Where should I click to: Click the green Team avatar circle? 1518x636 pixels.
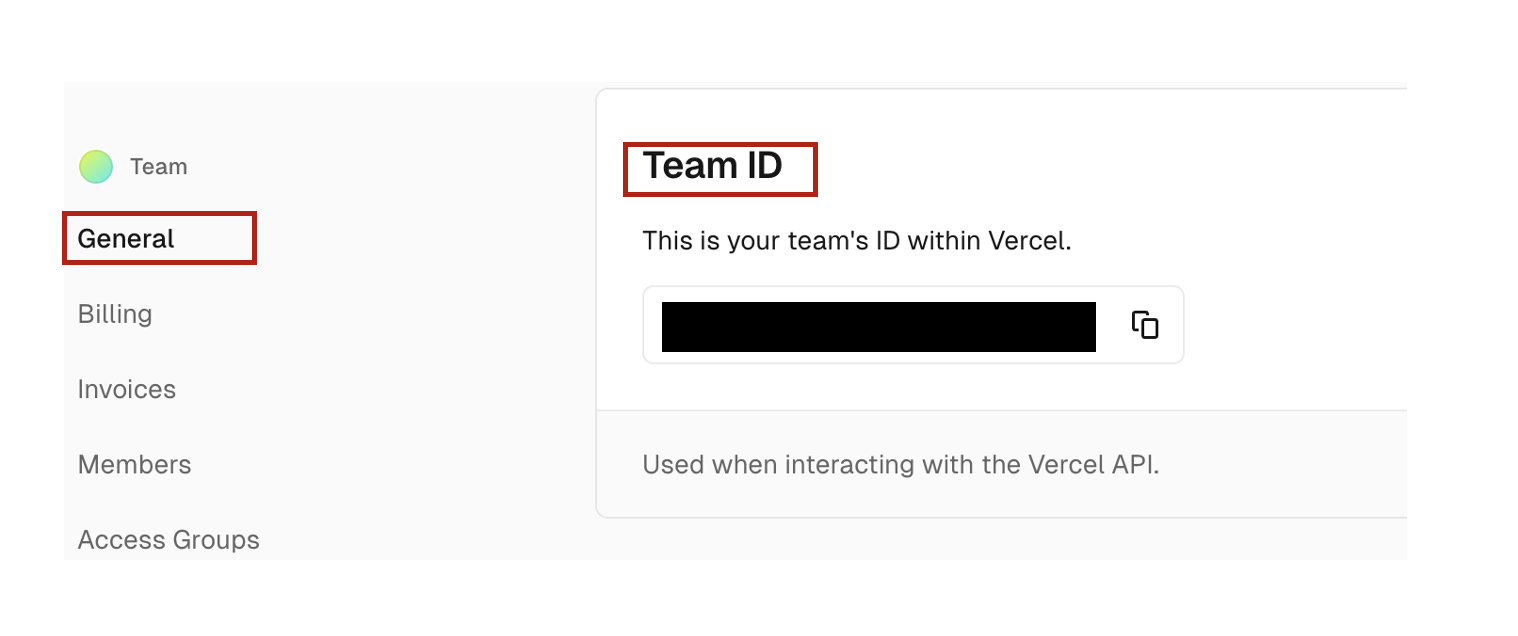click(95, 166)
